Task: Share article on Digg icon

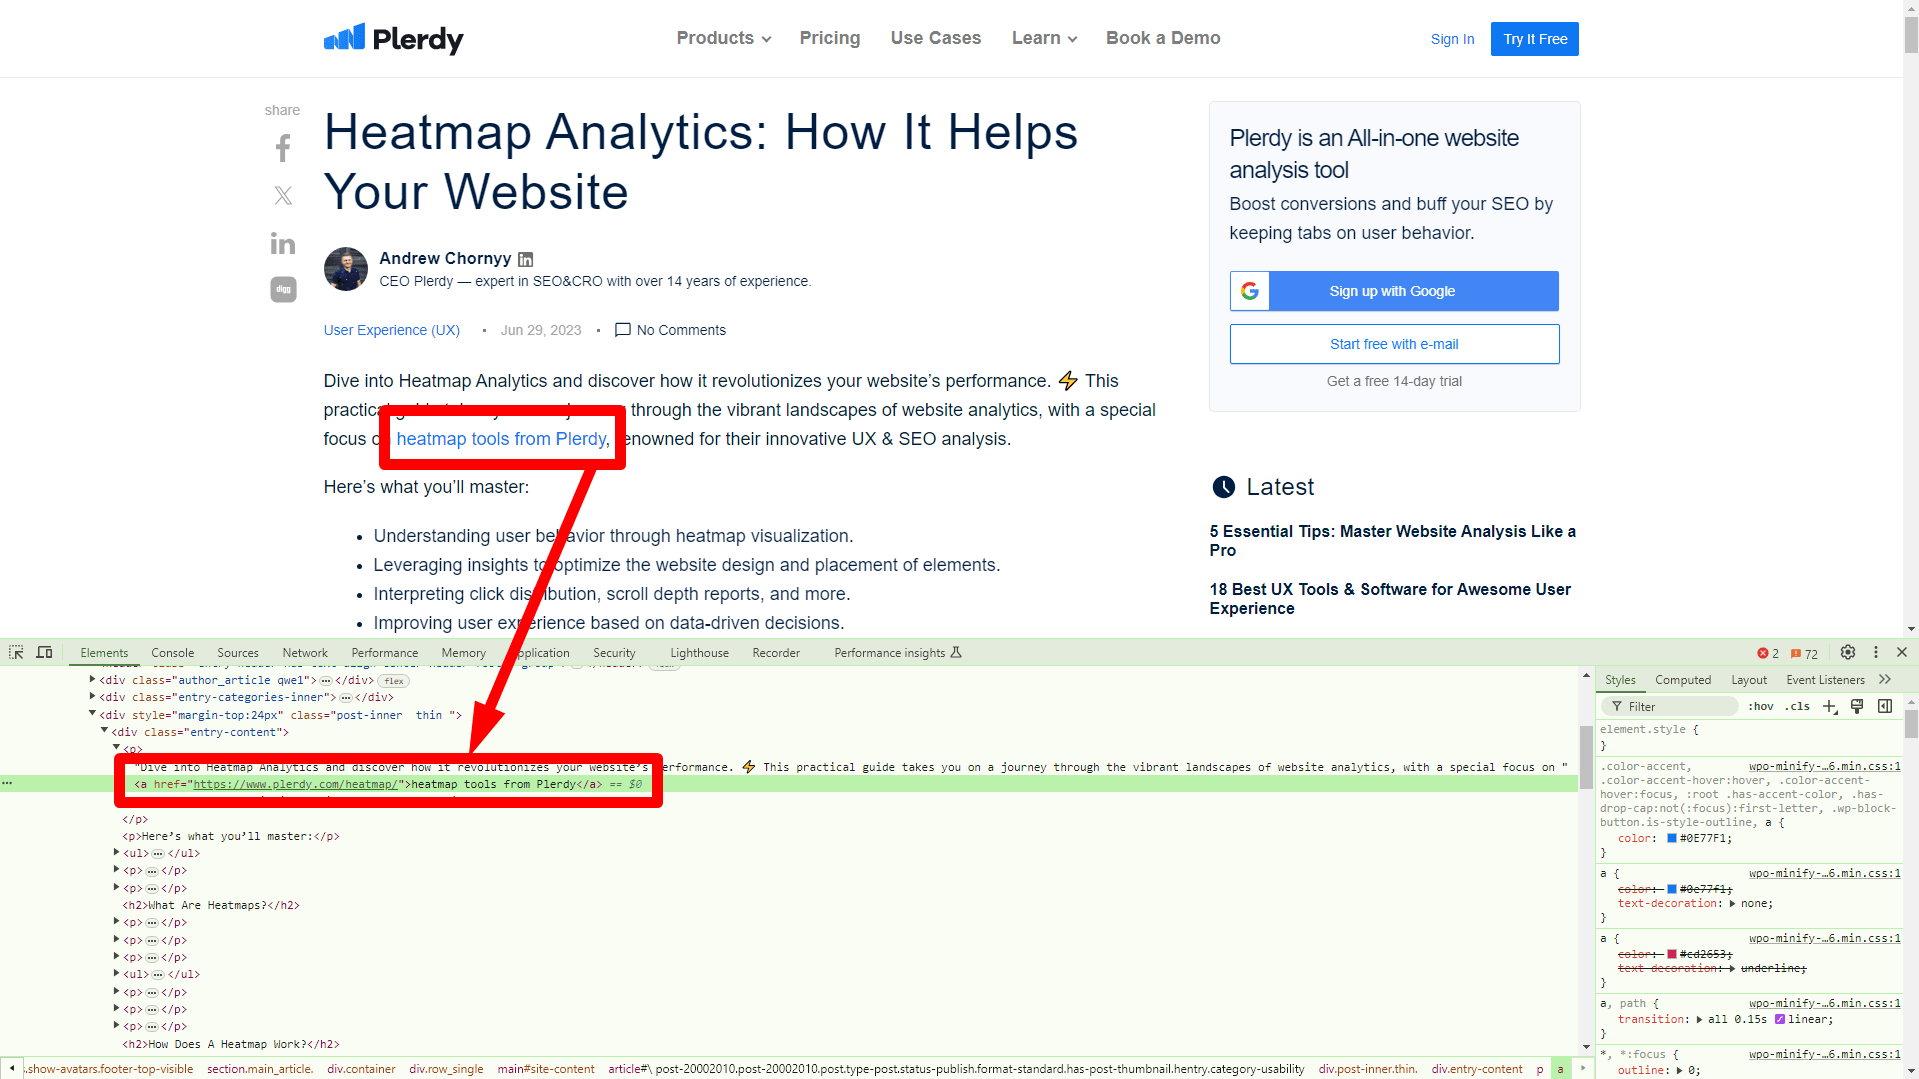Action: (283, 290)
